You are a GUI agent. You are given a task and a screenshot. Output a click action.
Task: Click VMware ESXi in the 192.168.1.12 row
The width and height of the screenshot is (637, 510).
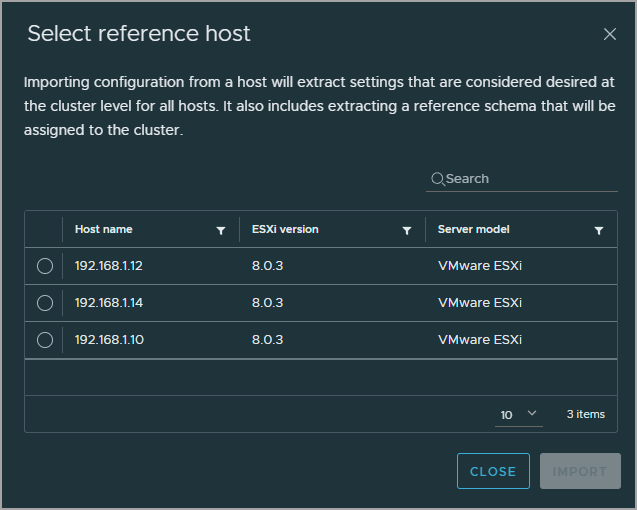(480, 266)
